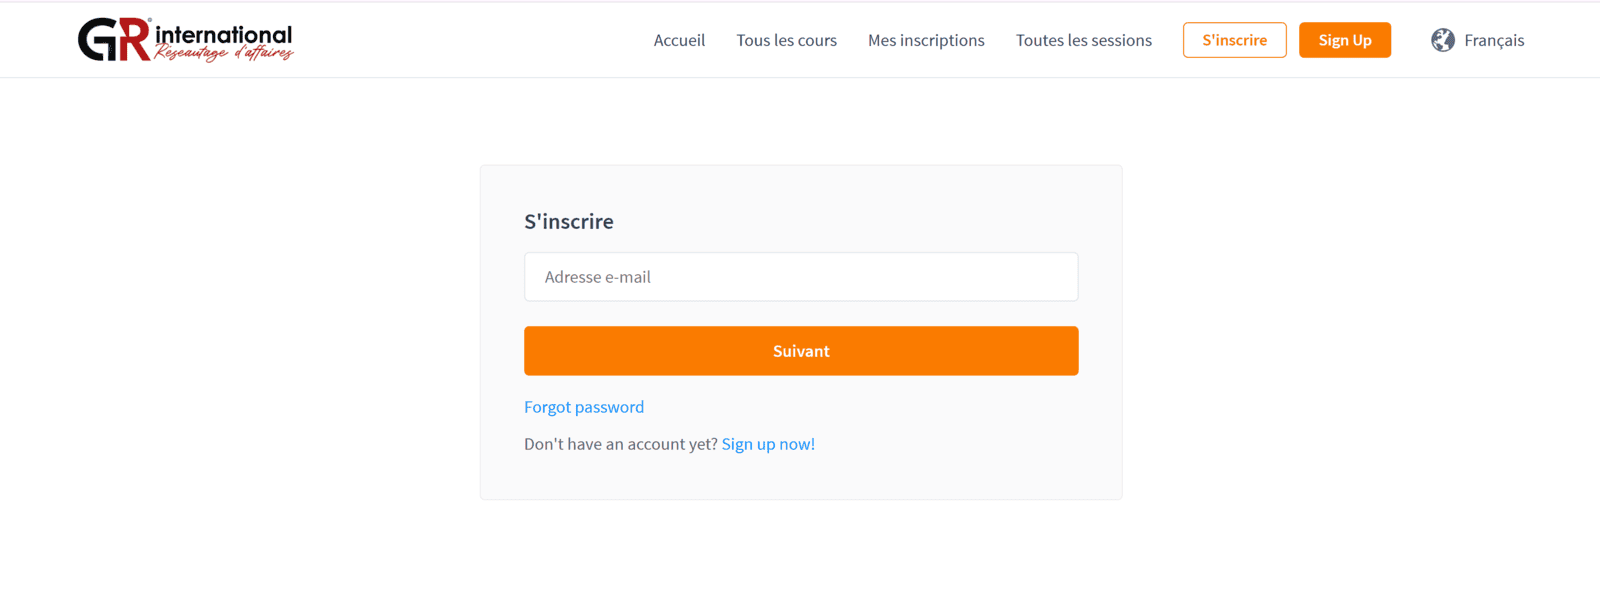Go to the Accueil page

(679, 40)
